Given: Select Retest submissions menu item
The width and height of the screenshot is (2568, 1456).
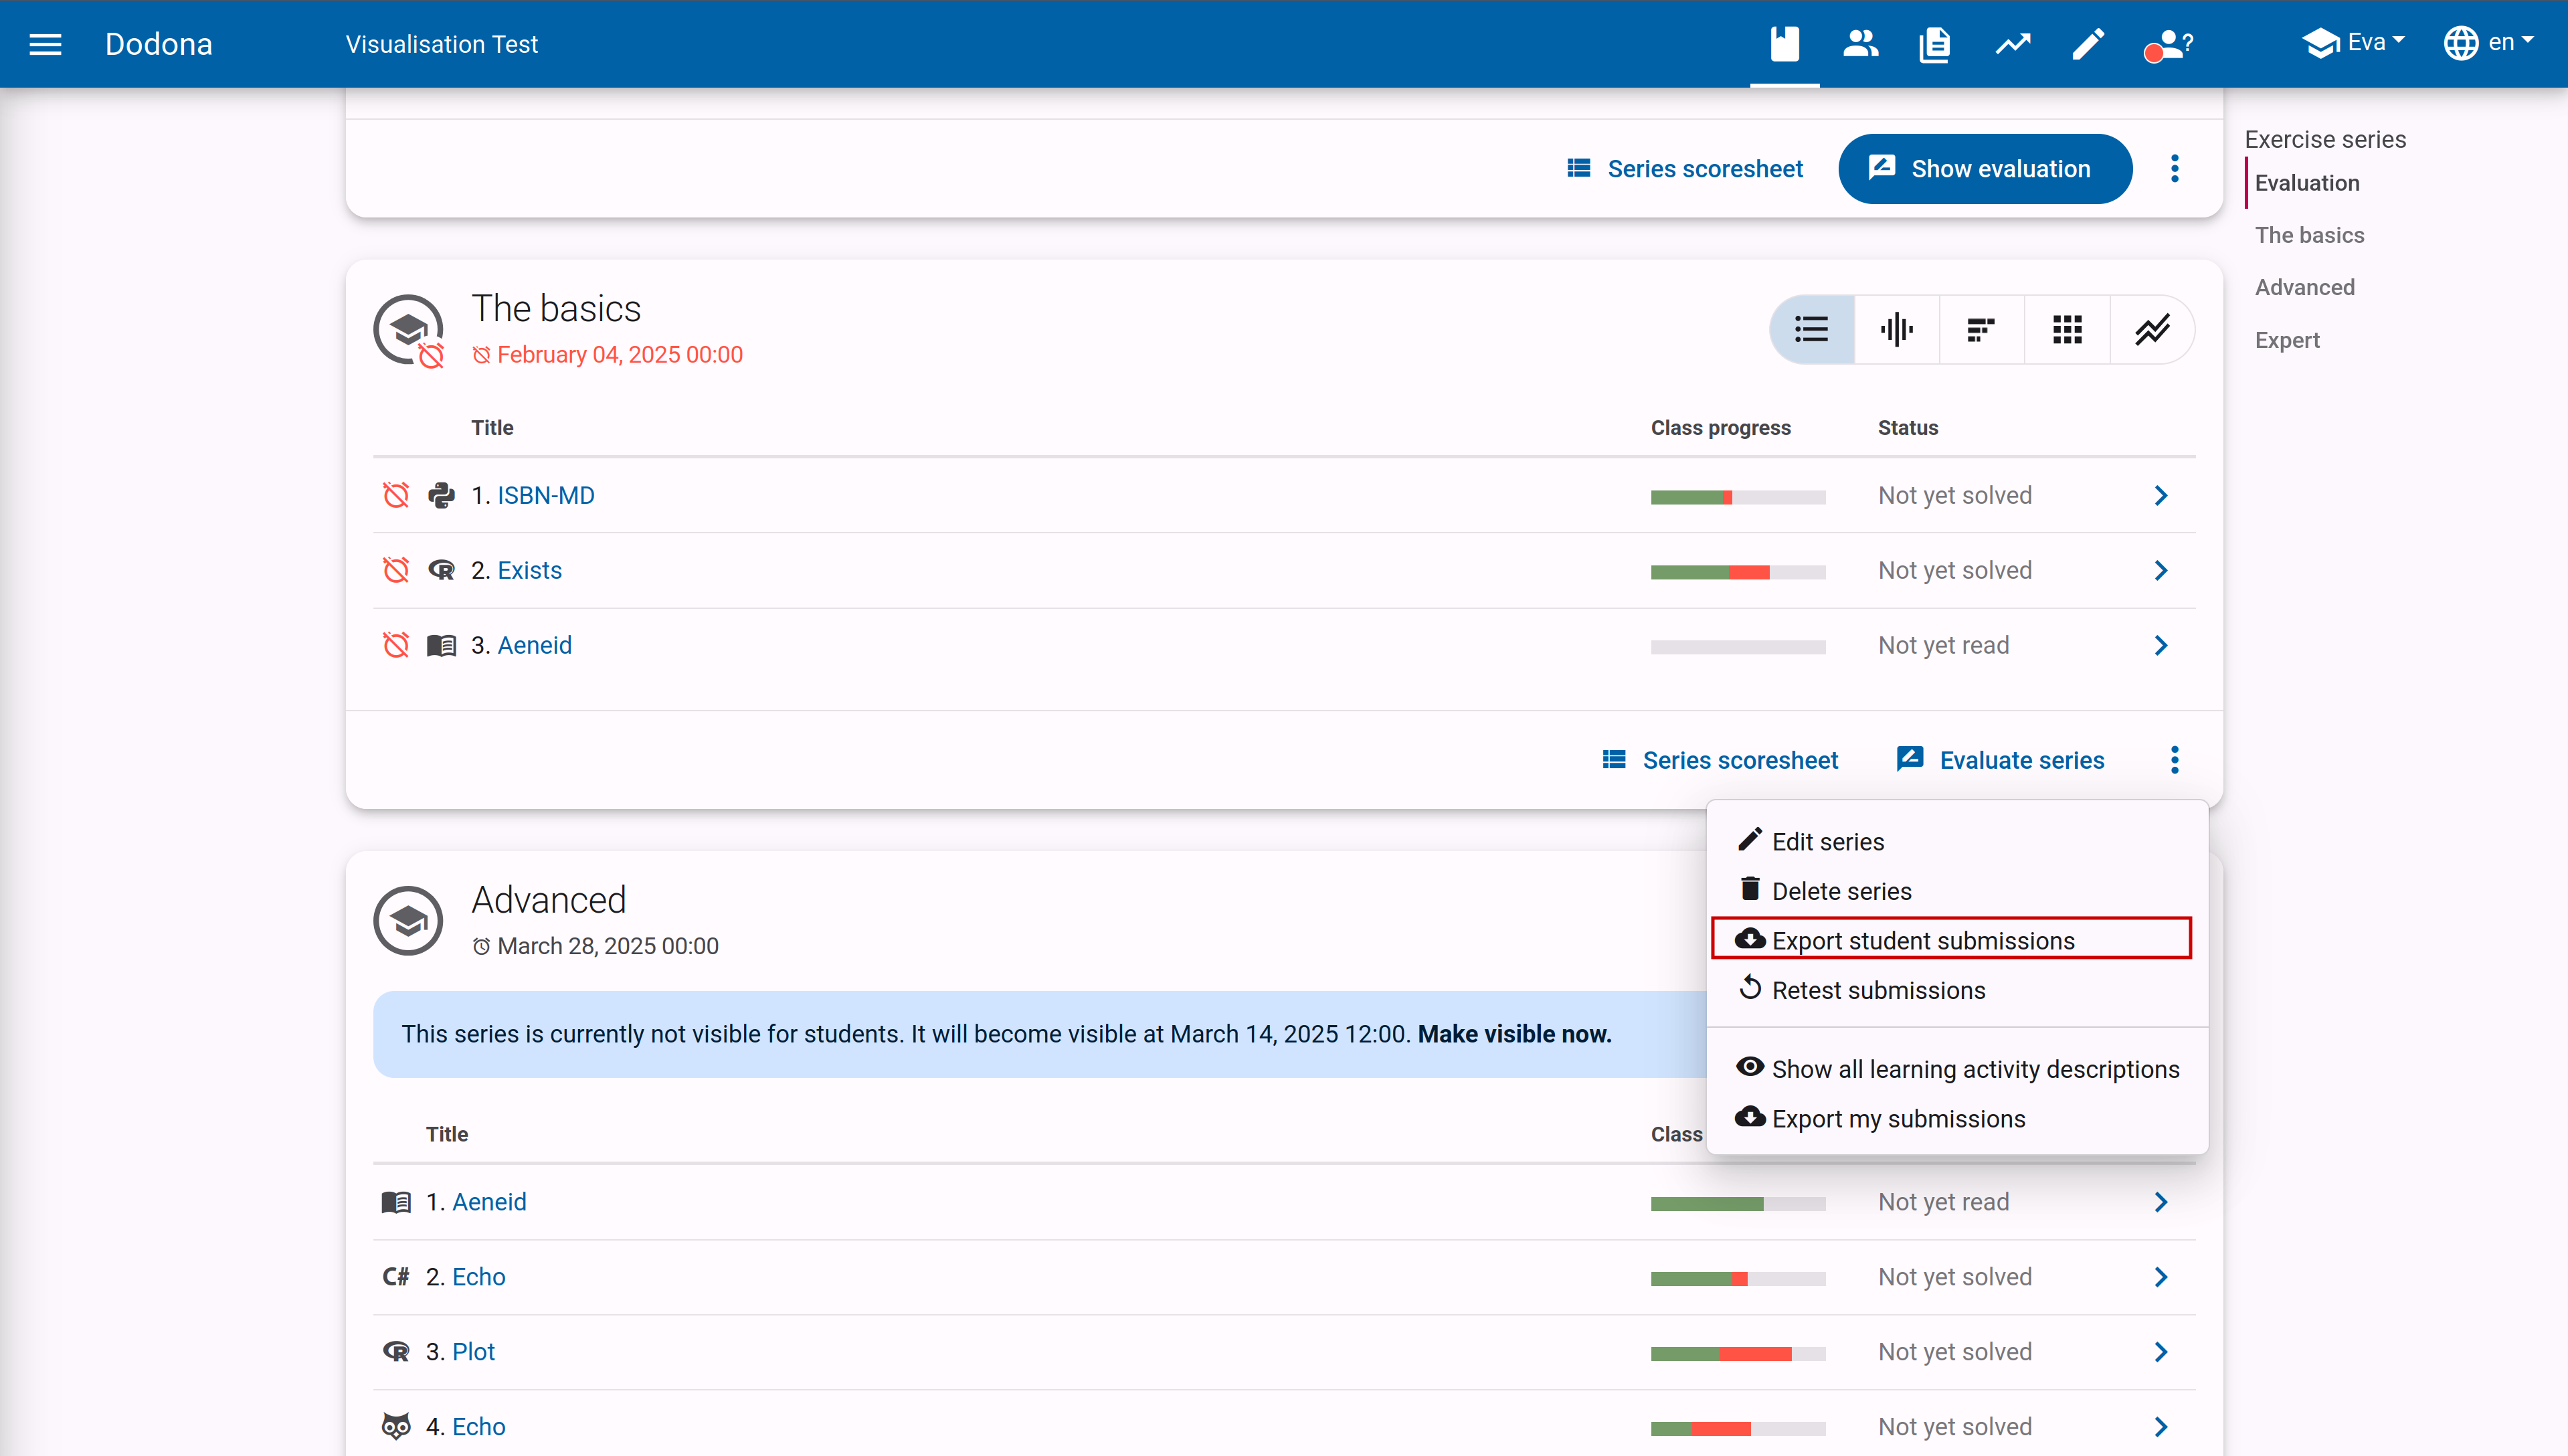Looking at the screenshot, I should [1957, 989].
